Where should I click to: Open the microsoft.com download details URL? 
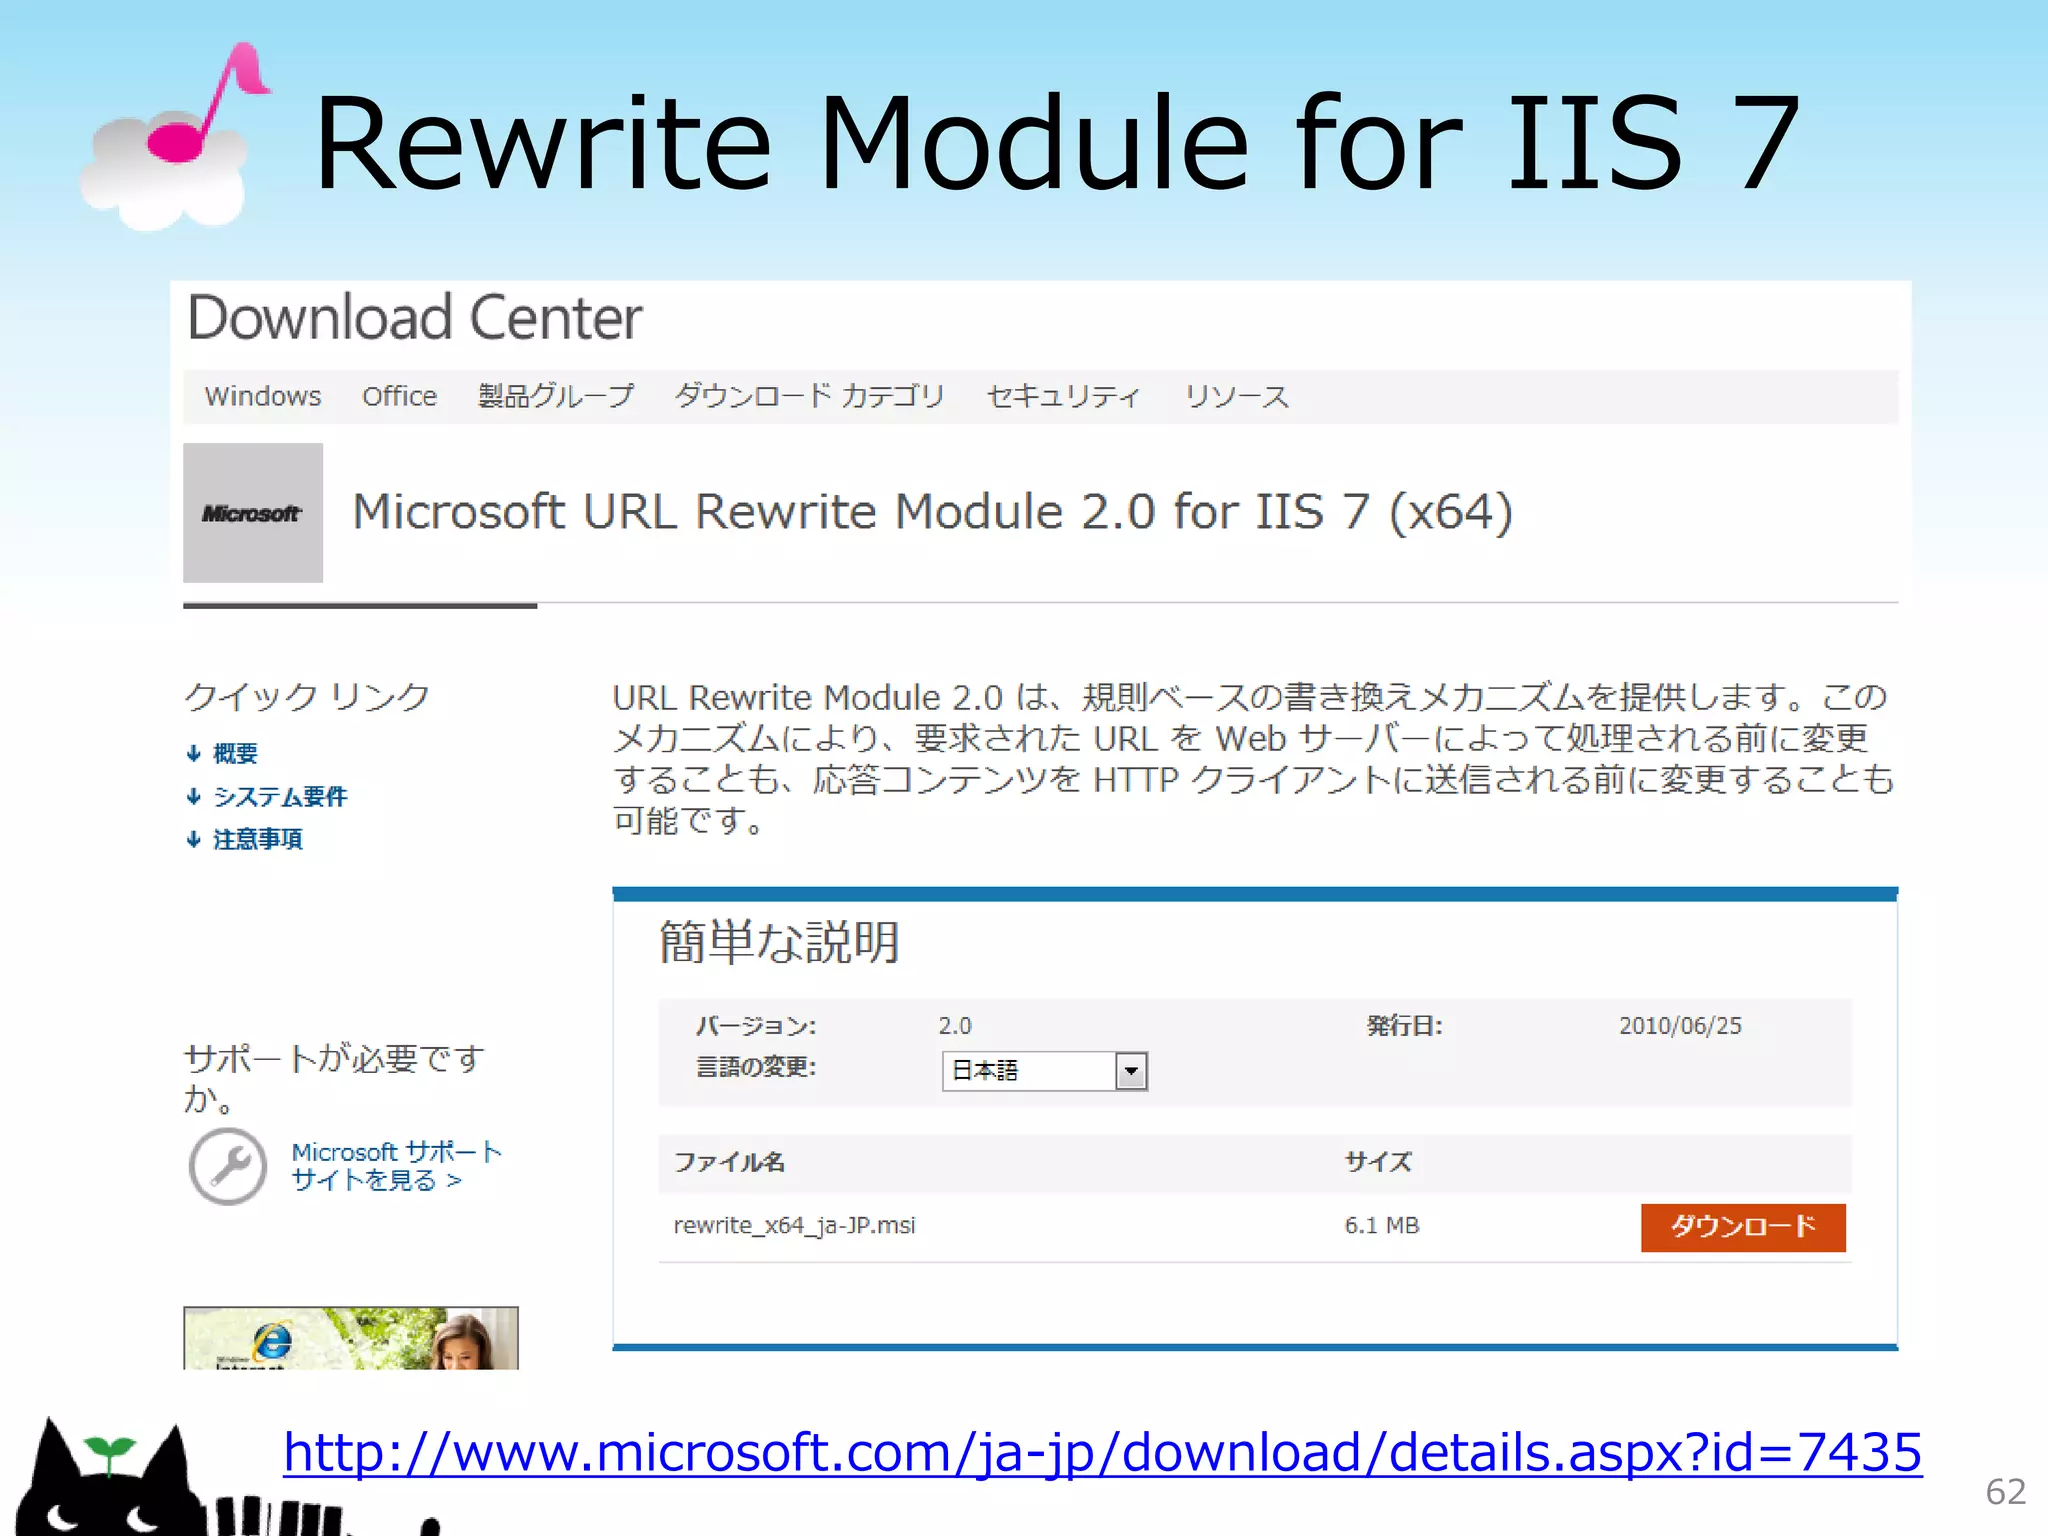coord(1102,1452)
